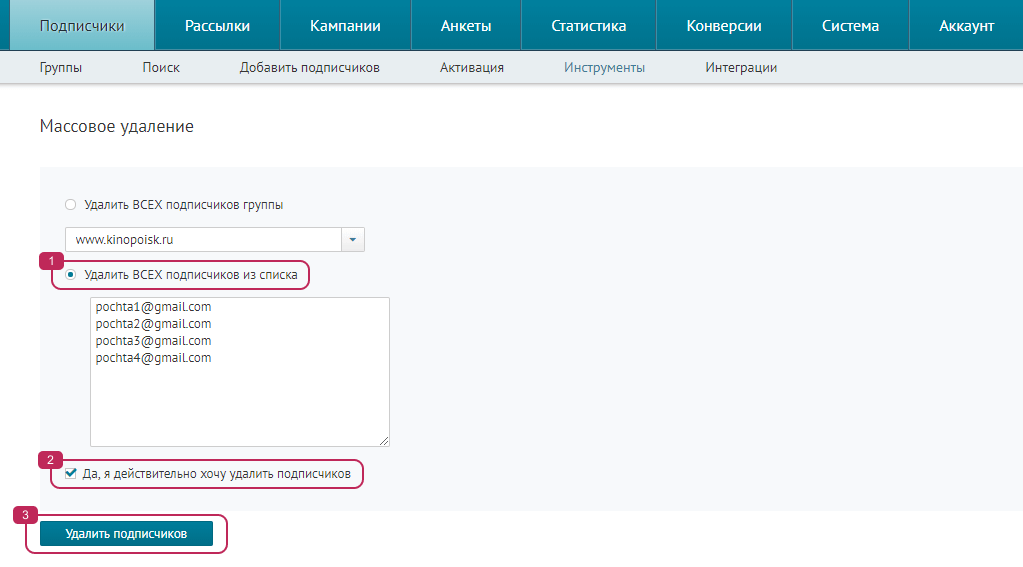Image resolution: width=1023 pixels, height=567 pixels.
Task: Open the Статистика tab
Action: (x=589, y=26)
